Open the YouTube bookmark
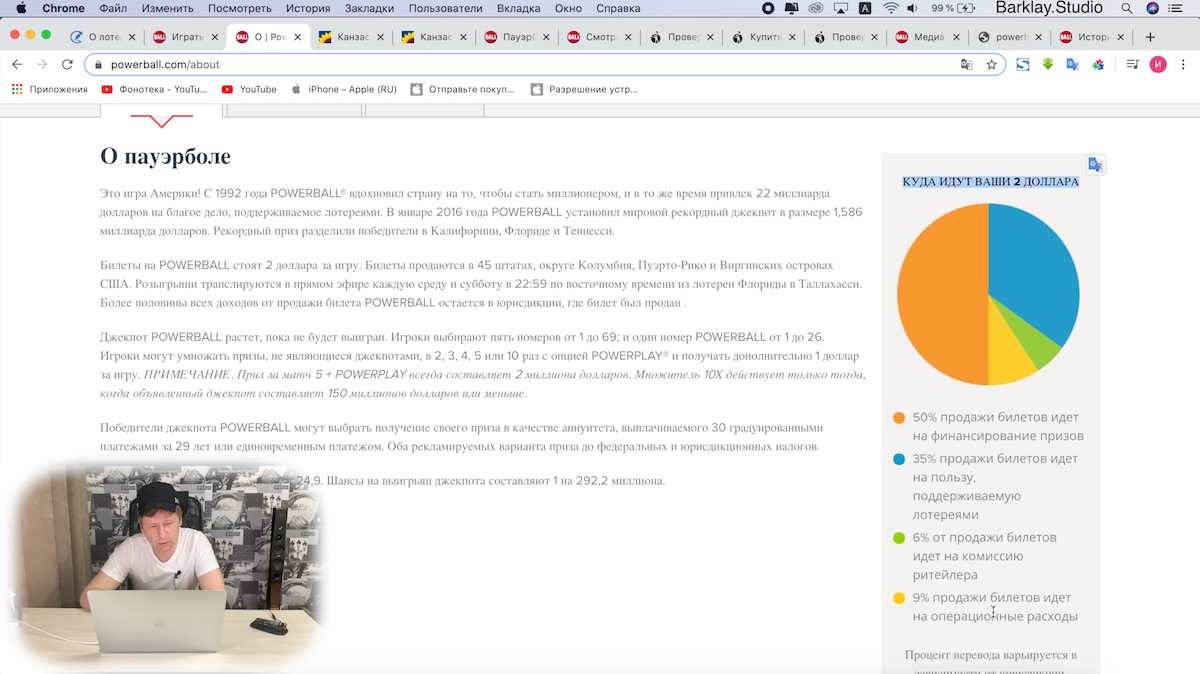1200x674 pixels. click(249, 89)
